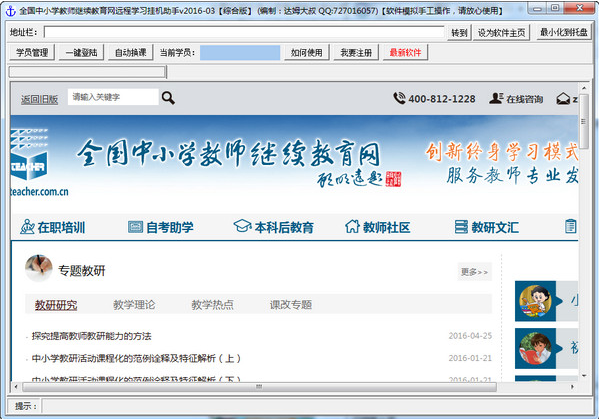The height and width of the screenshot is (419, 599).
Task: Click the 全国中小学教师继续教育网 banner title
Action: [228, 154]
